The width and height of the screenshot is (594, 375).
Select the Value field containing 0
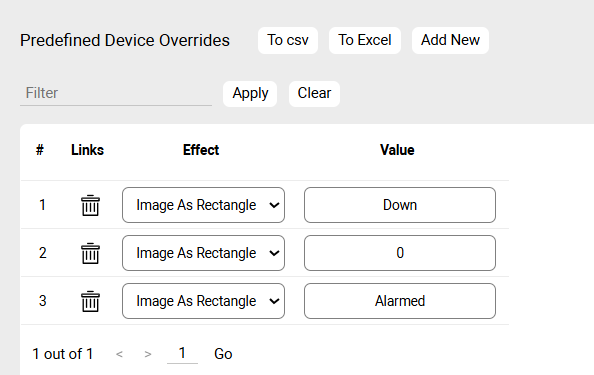click(x=400, y=253)
